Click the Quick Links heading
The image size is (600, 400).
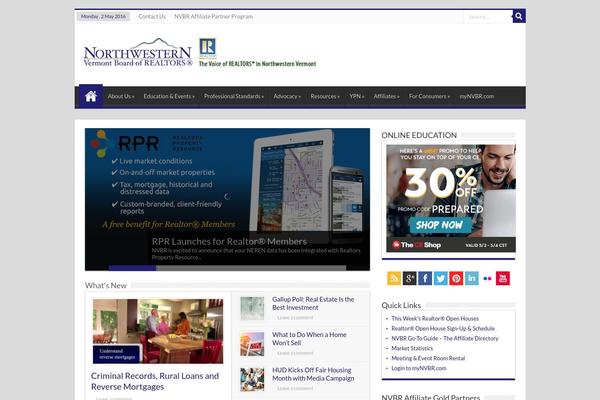click(401, 305)
